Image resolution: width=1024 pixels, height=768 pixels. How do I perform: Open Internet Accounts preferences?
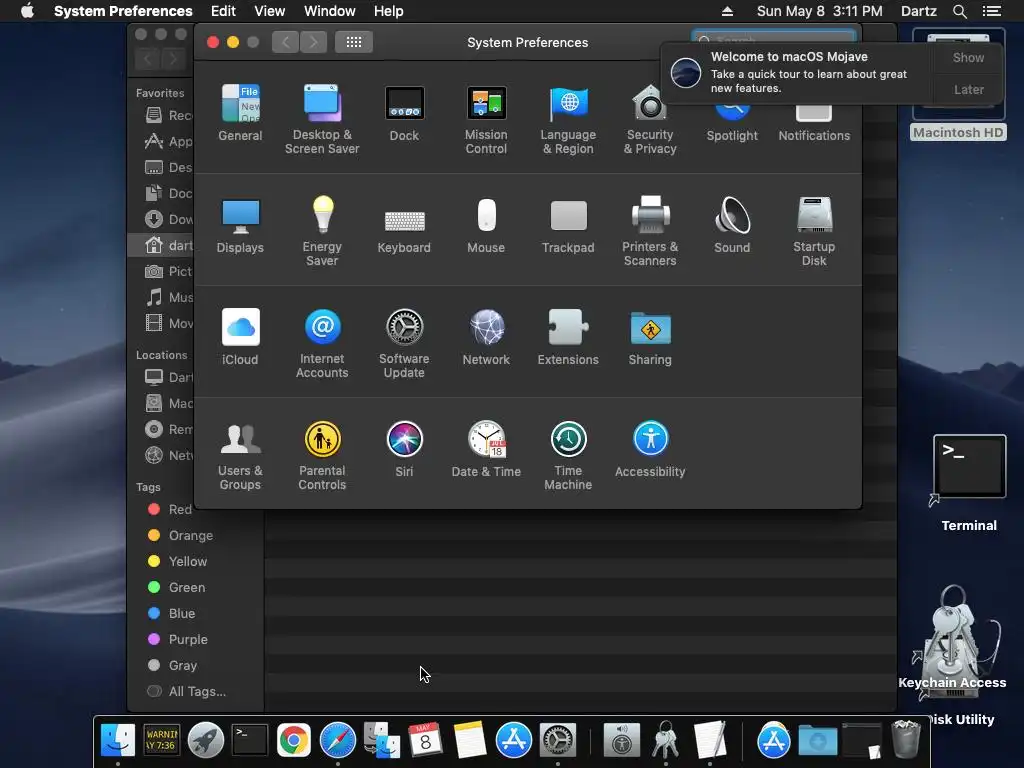322,344
